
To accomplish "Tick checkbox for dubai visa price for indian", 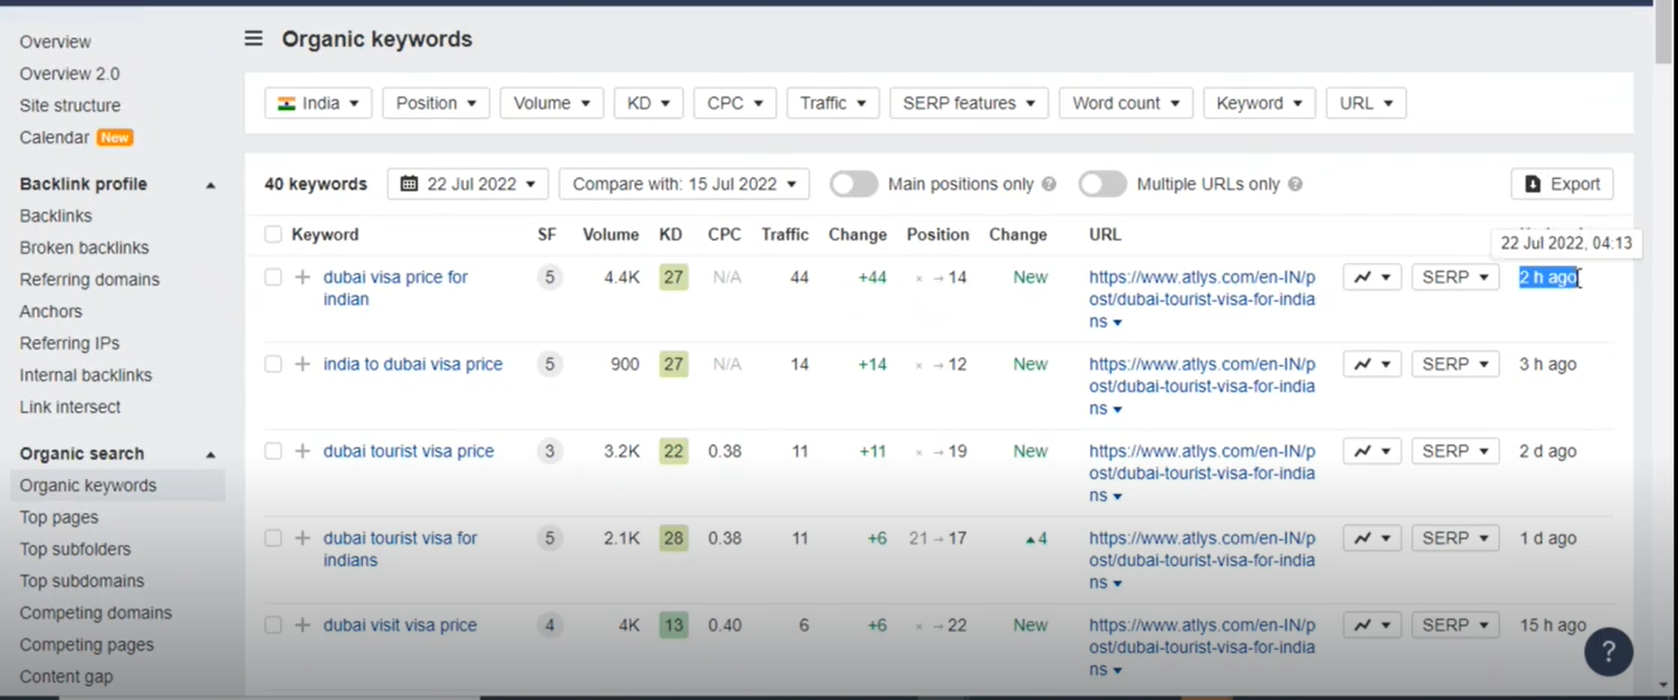I will pyautogui.click(x=273, y=277).
